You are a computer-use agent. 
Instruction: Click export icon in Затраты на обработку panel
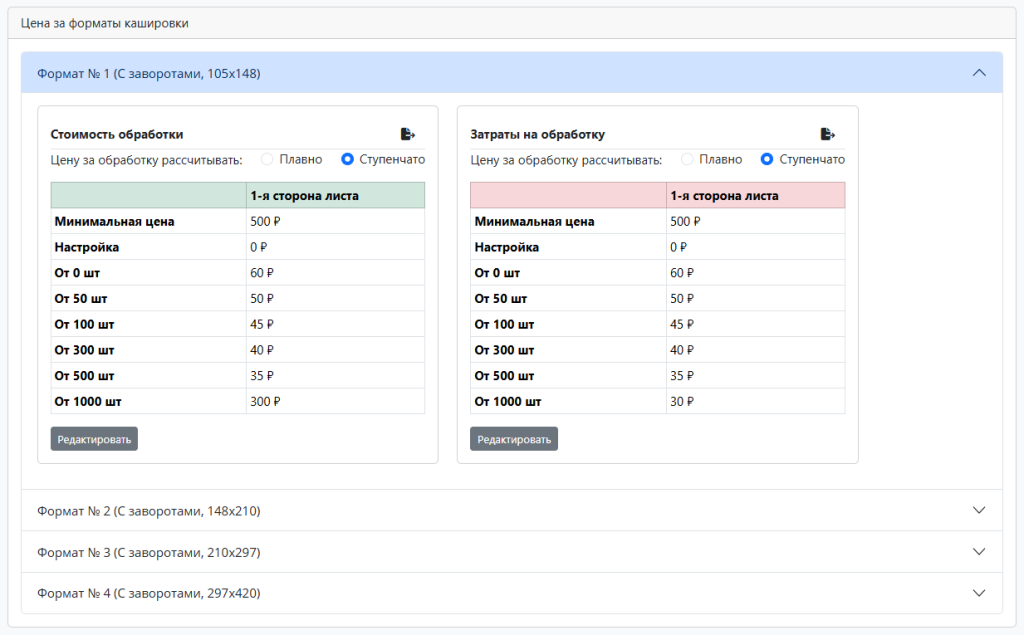click(827, 134)
